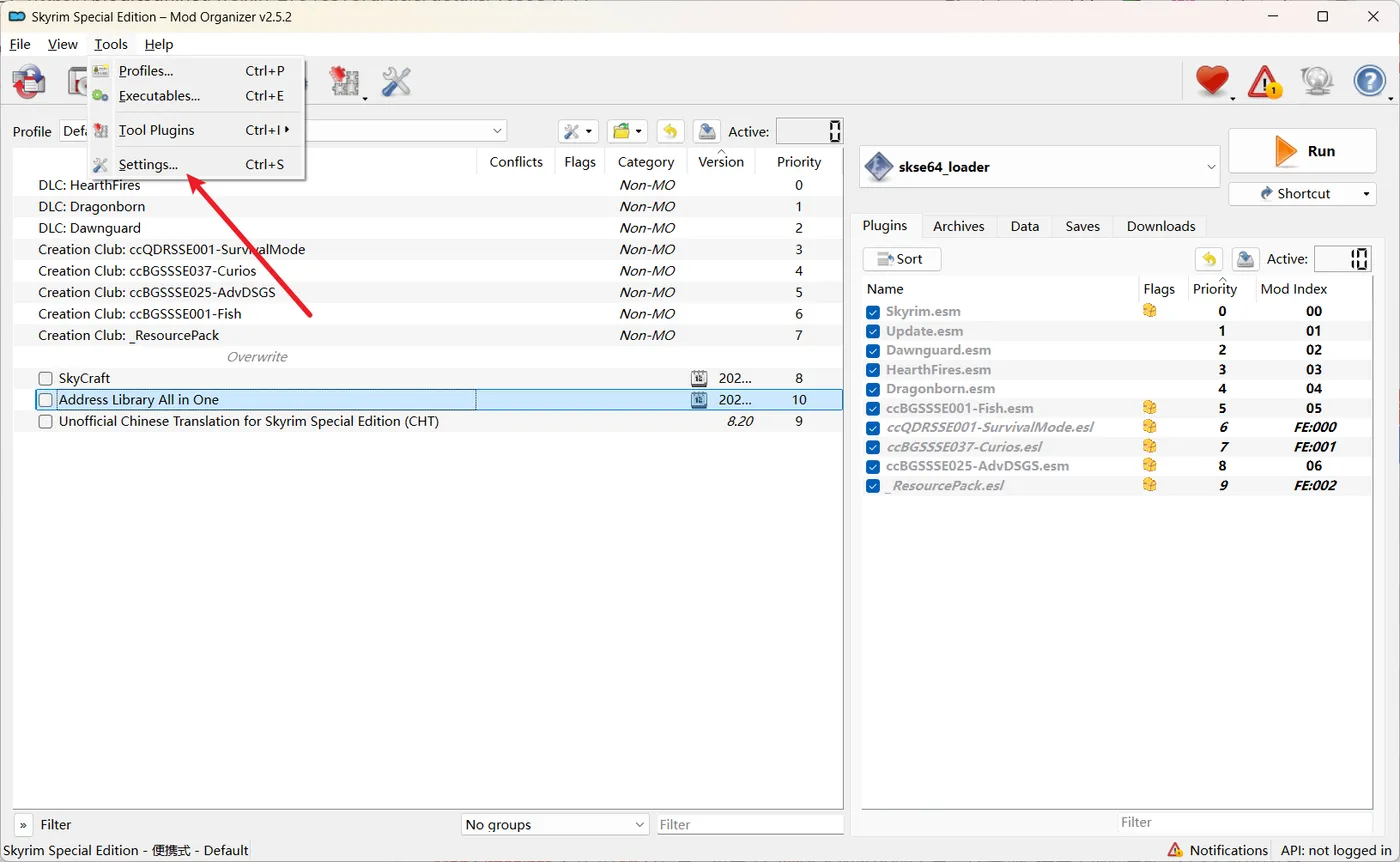Open the mod list wrench tools dropdown
The width and height of the screenshot is (1400, 862).
[x=579, y=131]
